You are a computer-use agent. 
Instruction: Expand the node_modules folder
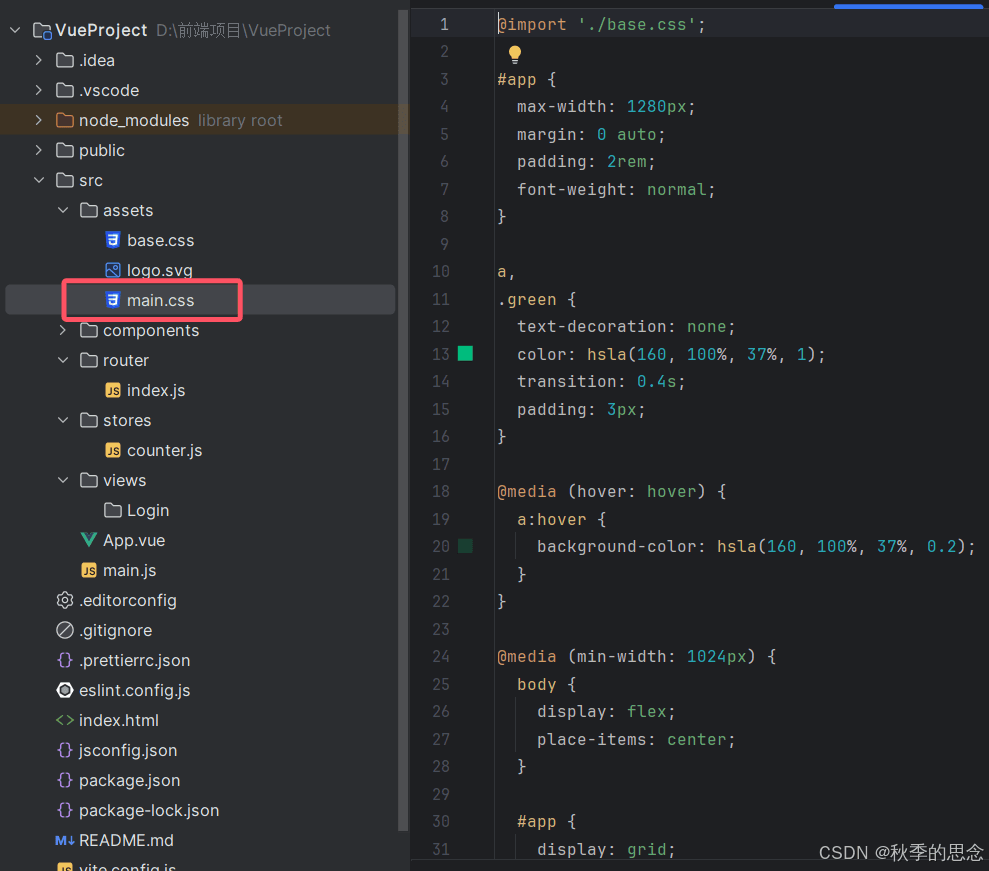click(39, 120)
